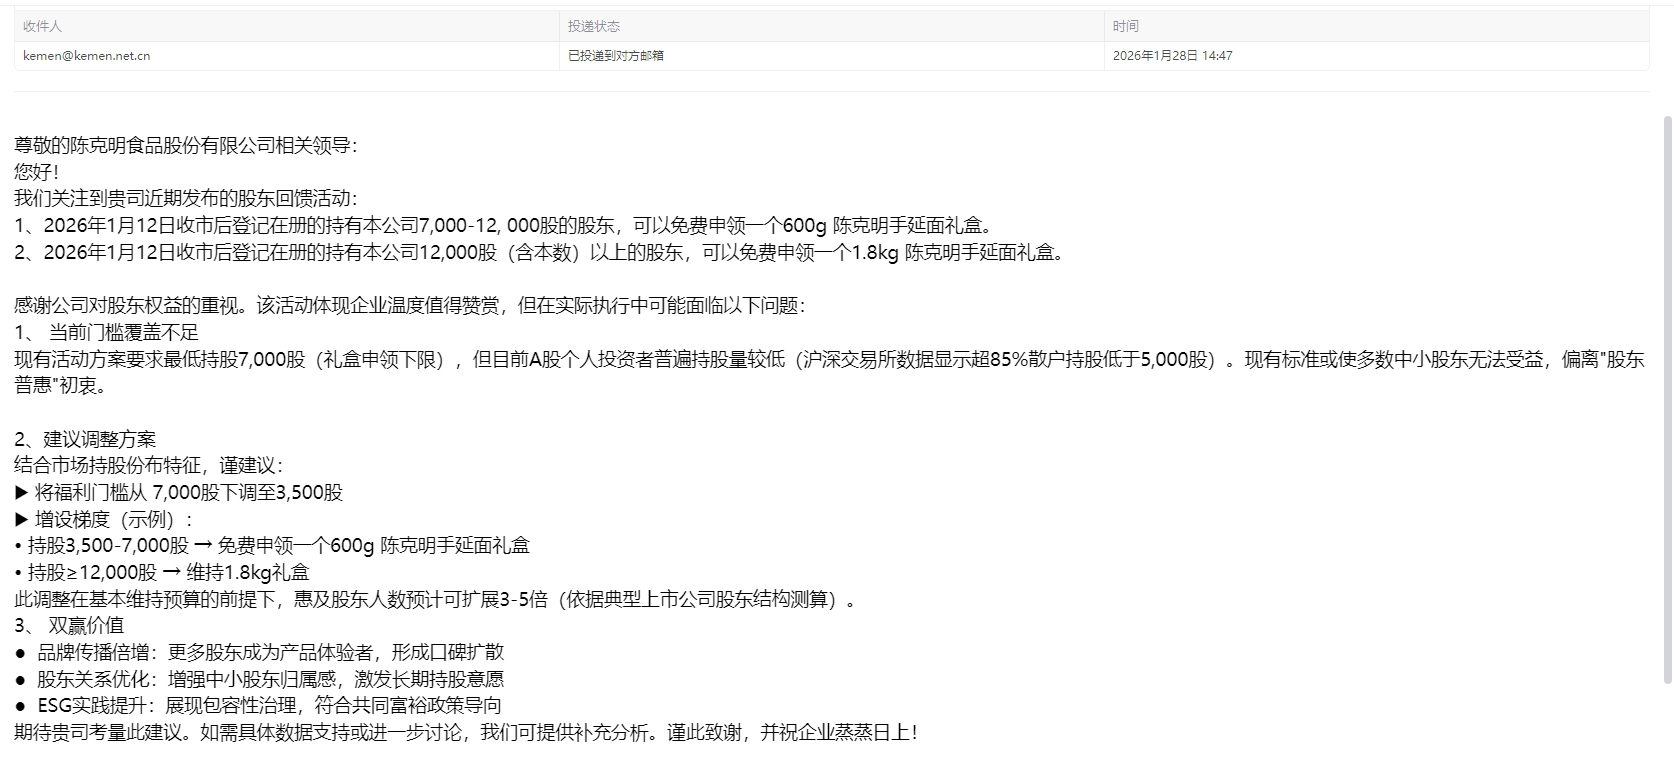
Task: Click the line 您好！
Action: pyautogui.click(x=37, y=172)
